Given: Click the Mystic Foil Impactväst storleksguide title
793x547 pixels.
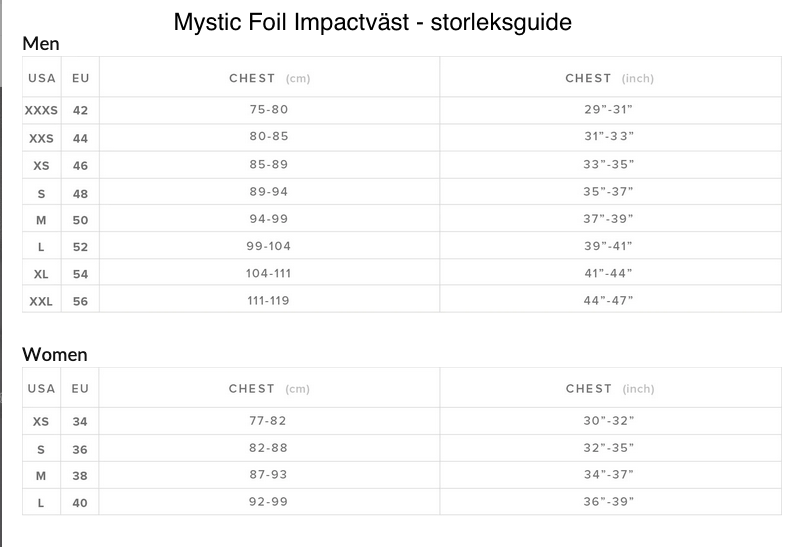Looking at the screenshot, I should (x=372, y=22).
